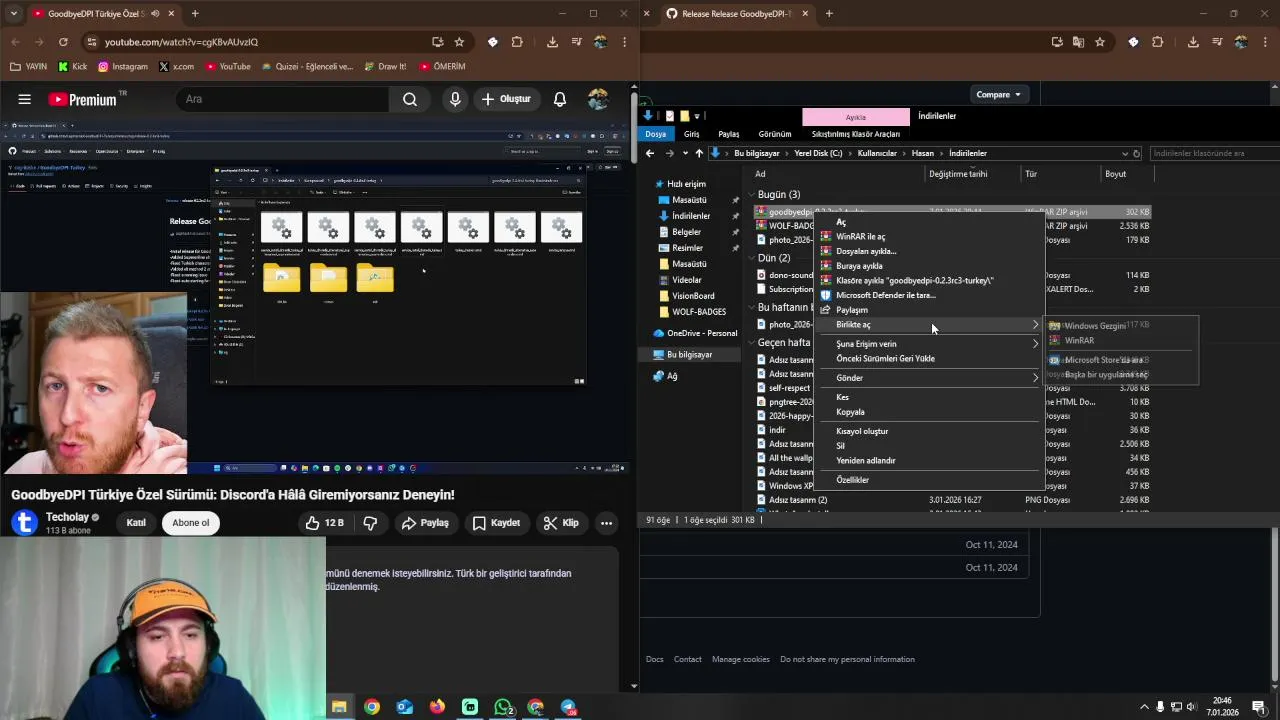The height and width of the screenshot is (720, 1280).
Task: Bookmark the GitHub release page star
Action: click(x=1100, y=42)
